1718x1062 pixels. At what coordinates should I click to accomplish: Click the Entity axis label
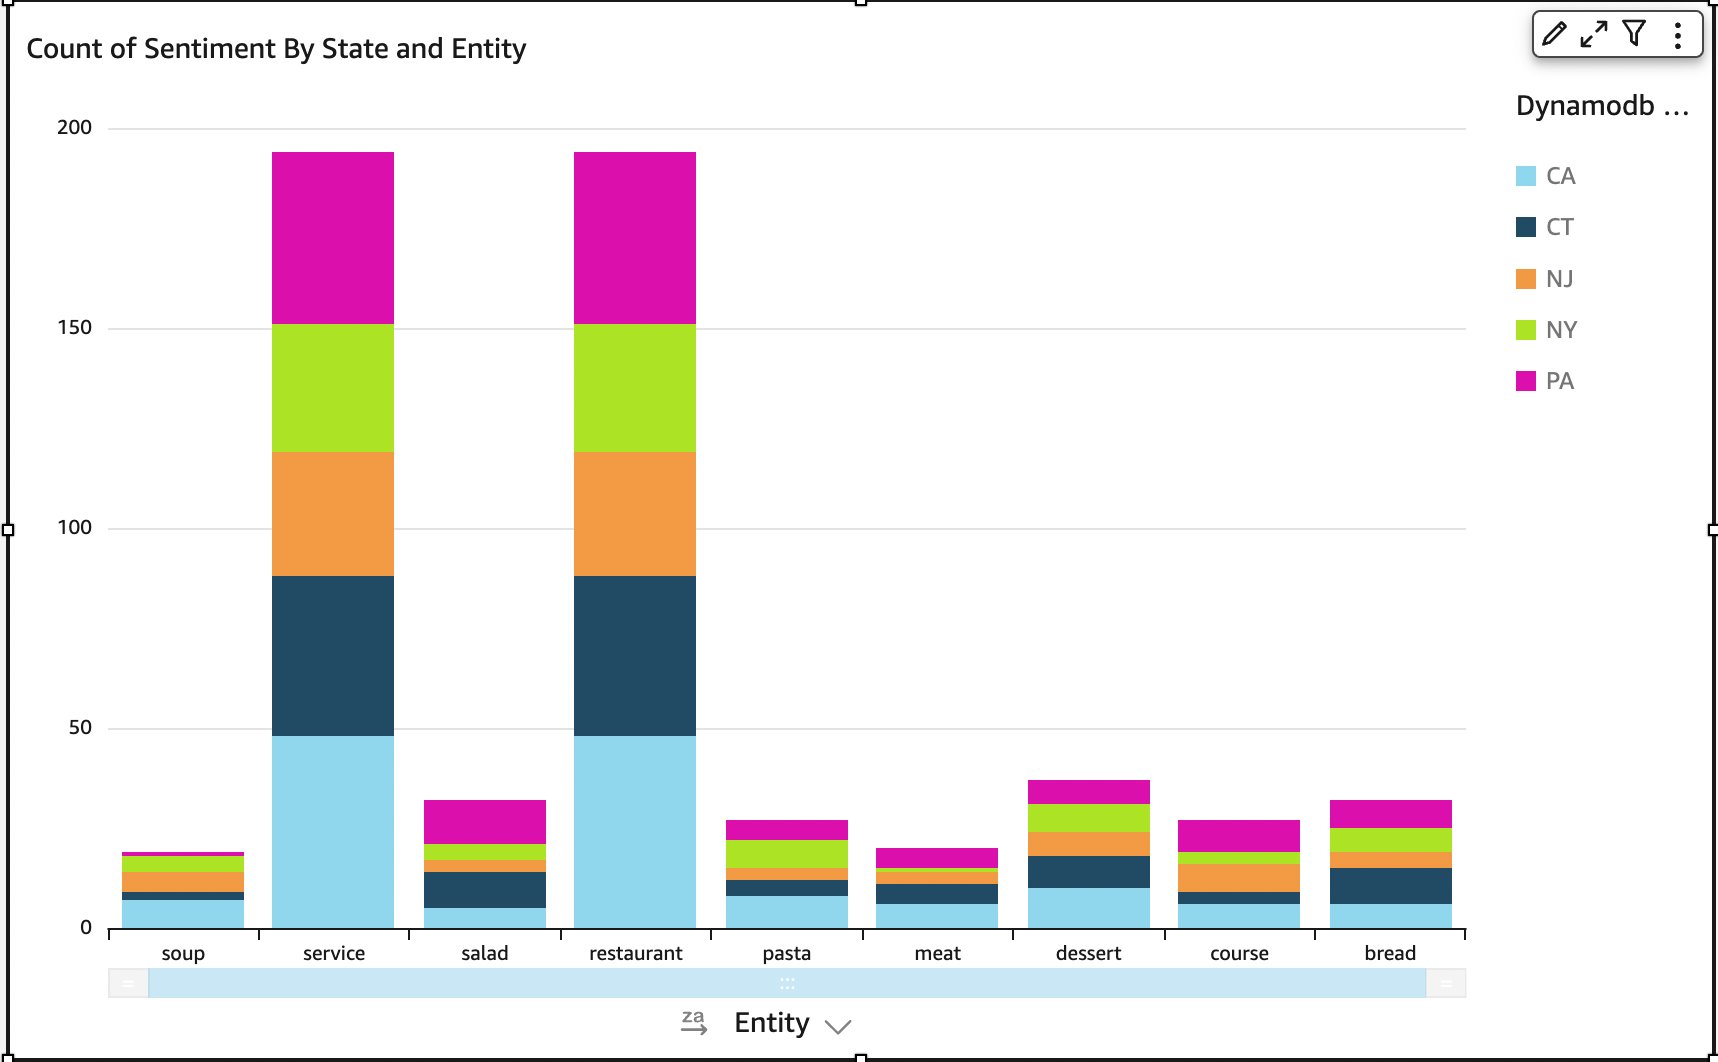(x=772, y=1023)
